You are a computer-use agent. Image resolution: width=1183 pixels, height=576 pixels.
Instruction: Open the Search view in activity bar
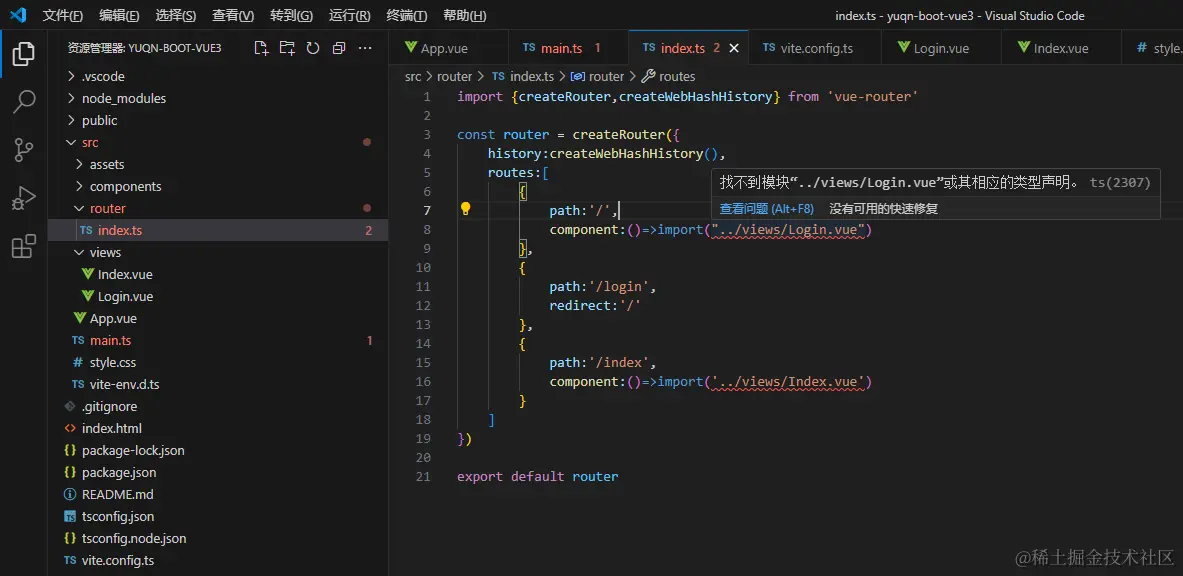click(23, 102)
